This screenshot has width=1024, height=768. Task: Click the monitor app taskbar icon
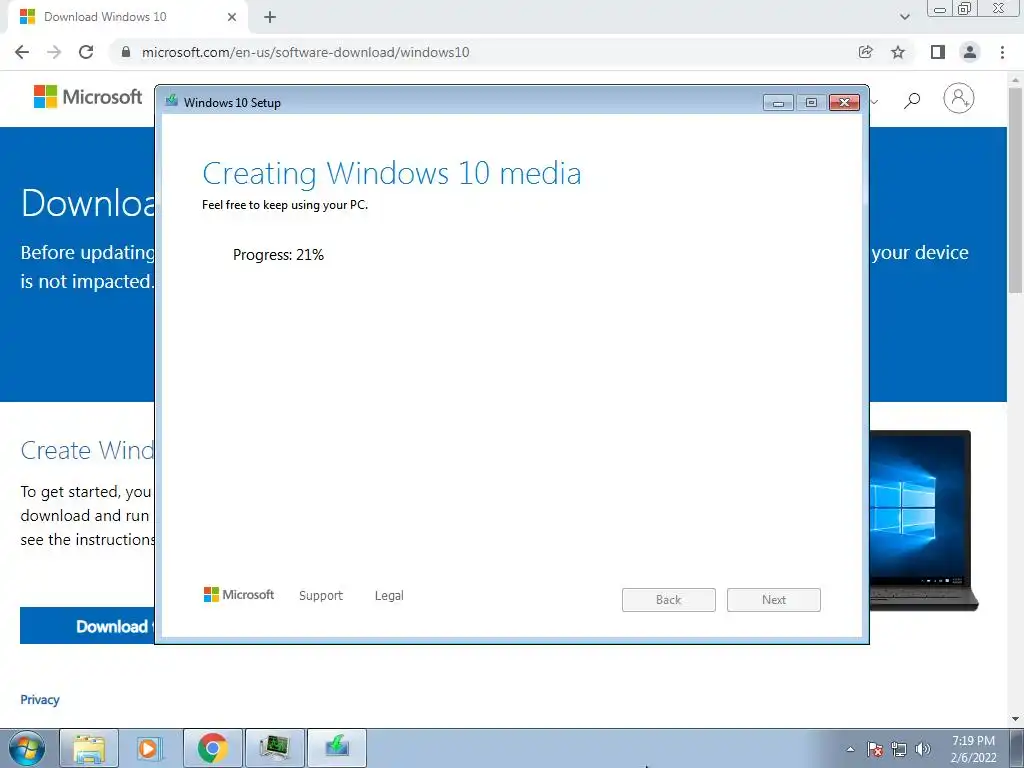click(x=275, y=748)
